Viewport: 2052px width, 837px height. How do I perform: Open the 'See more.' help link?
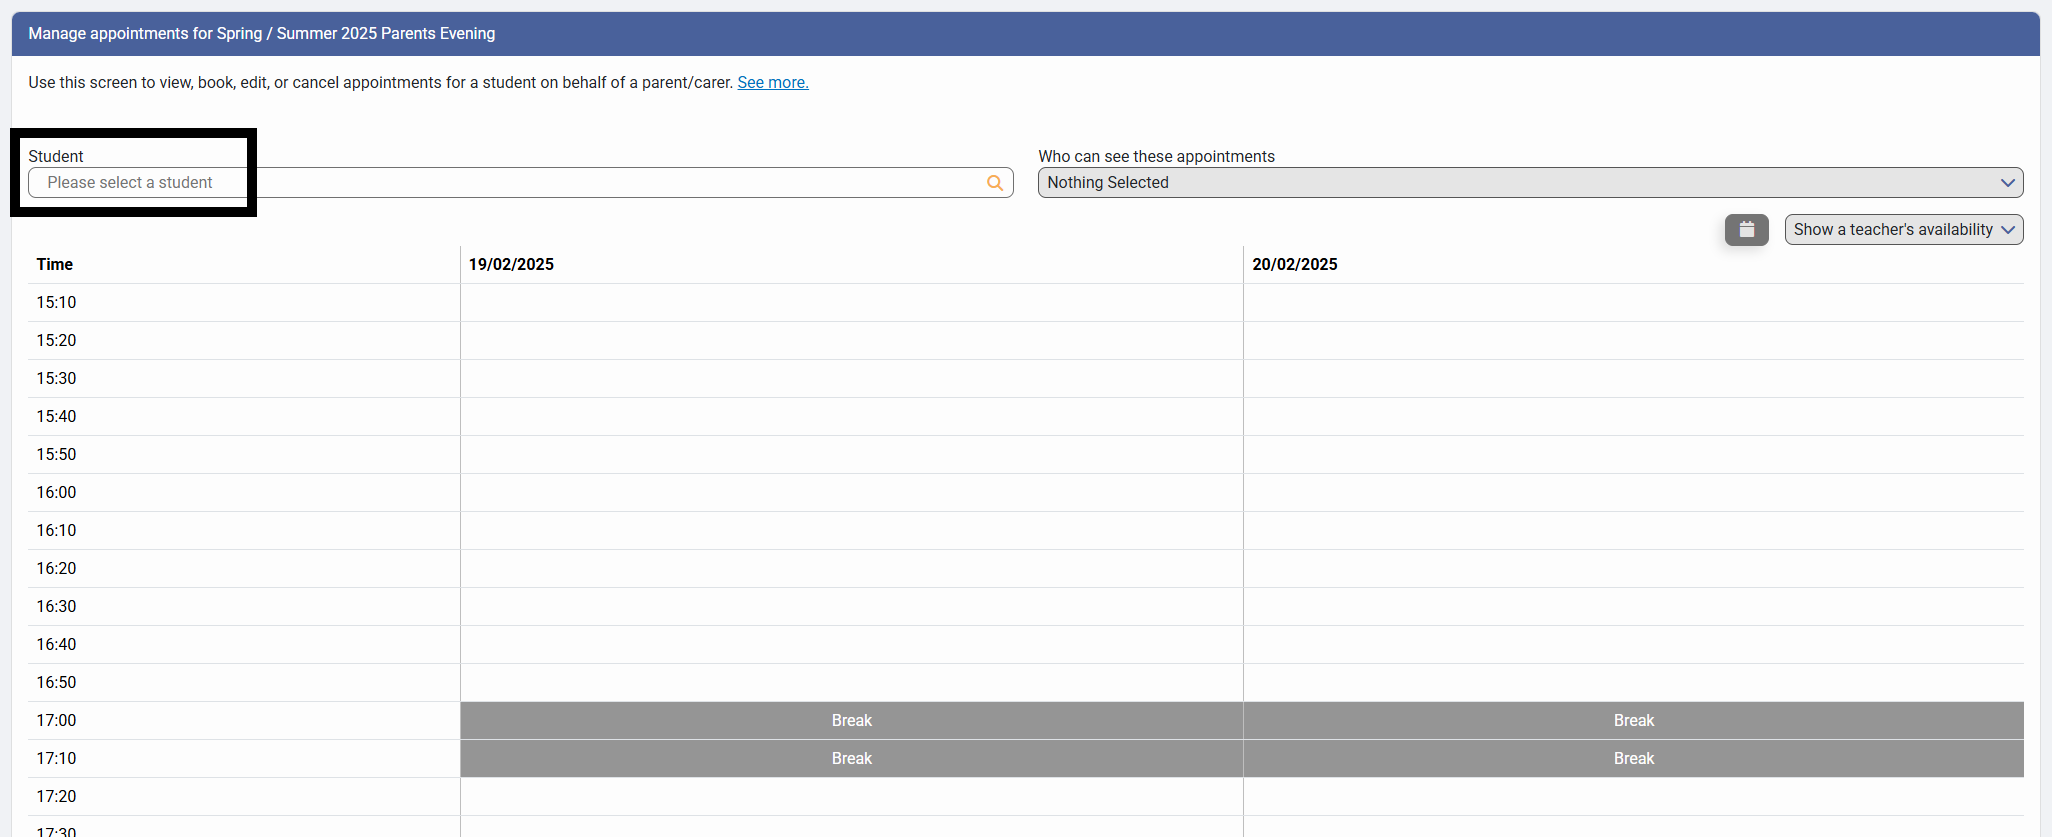[x=772, y=83]
